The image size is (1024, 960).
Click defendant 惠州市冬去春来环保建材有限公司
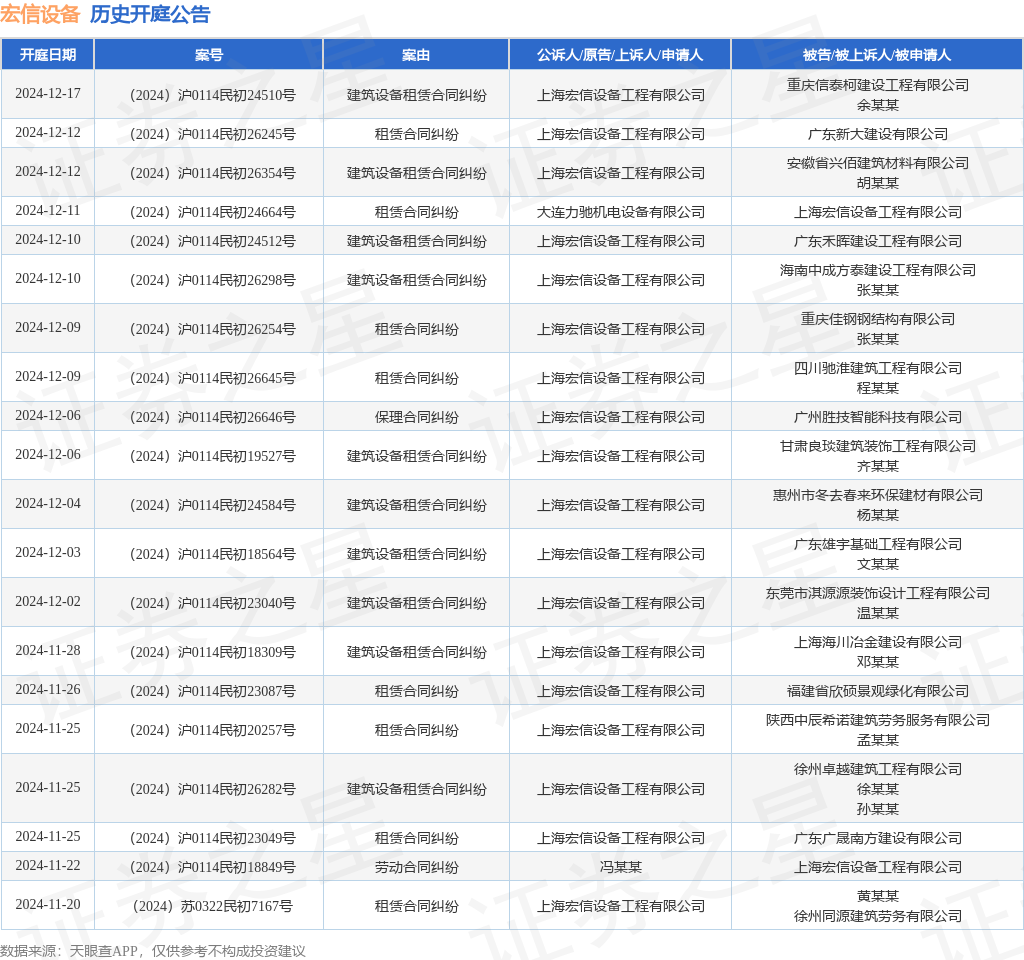coord(878,495)
